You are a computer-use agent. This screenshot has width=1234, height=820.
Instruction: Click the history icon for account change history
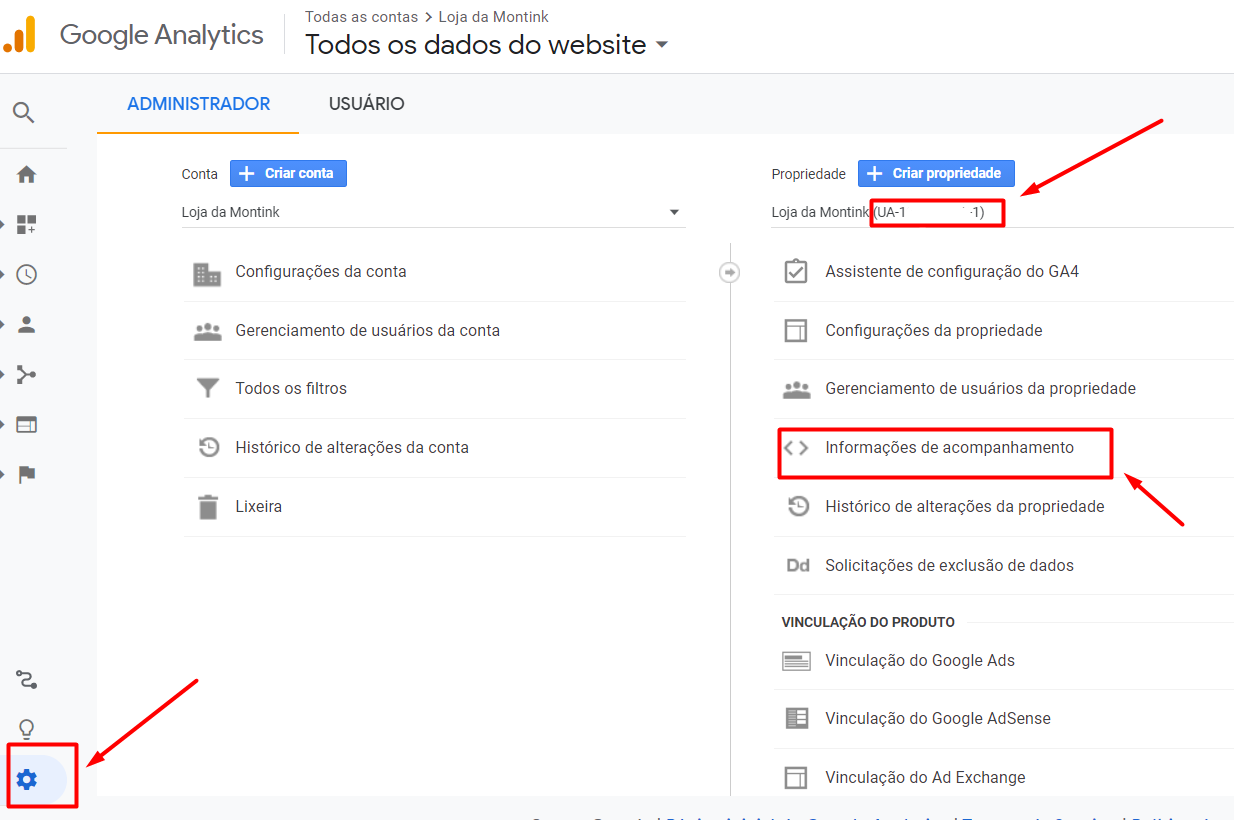point(208,448)
